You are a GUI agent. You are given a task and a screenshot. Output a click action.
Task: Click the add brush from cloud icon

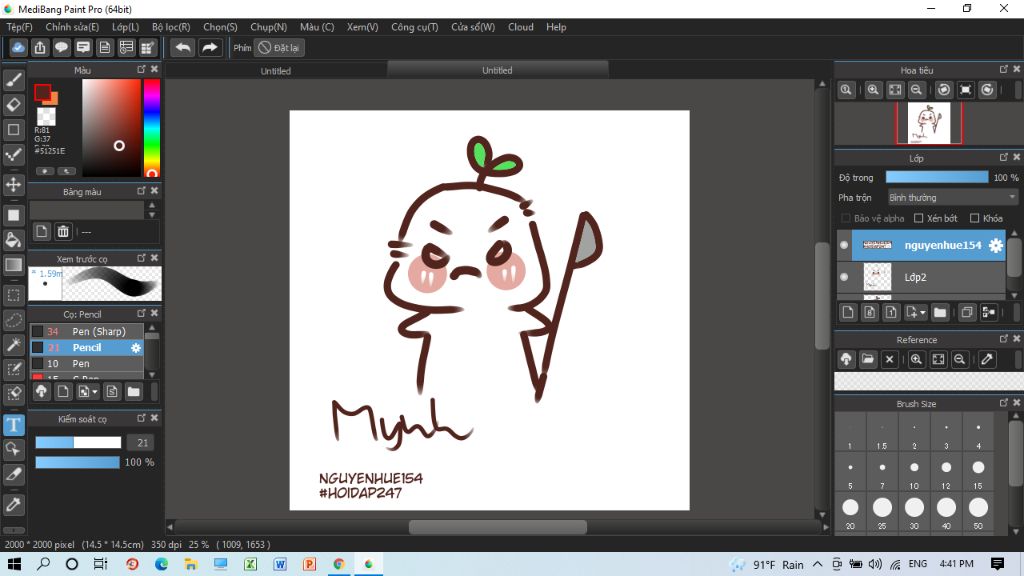pos(41,391)
